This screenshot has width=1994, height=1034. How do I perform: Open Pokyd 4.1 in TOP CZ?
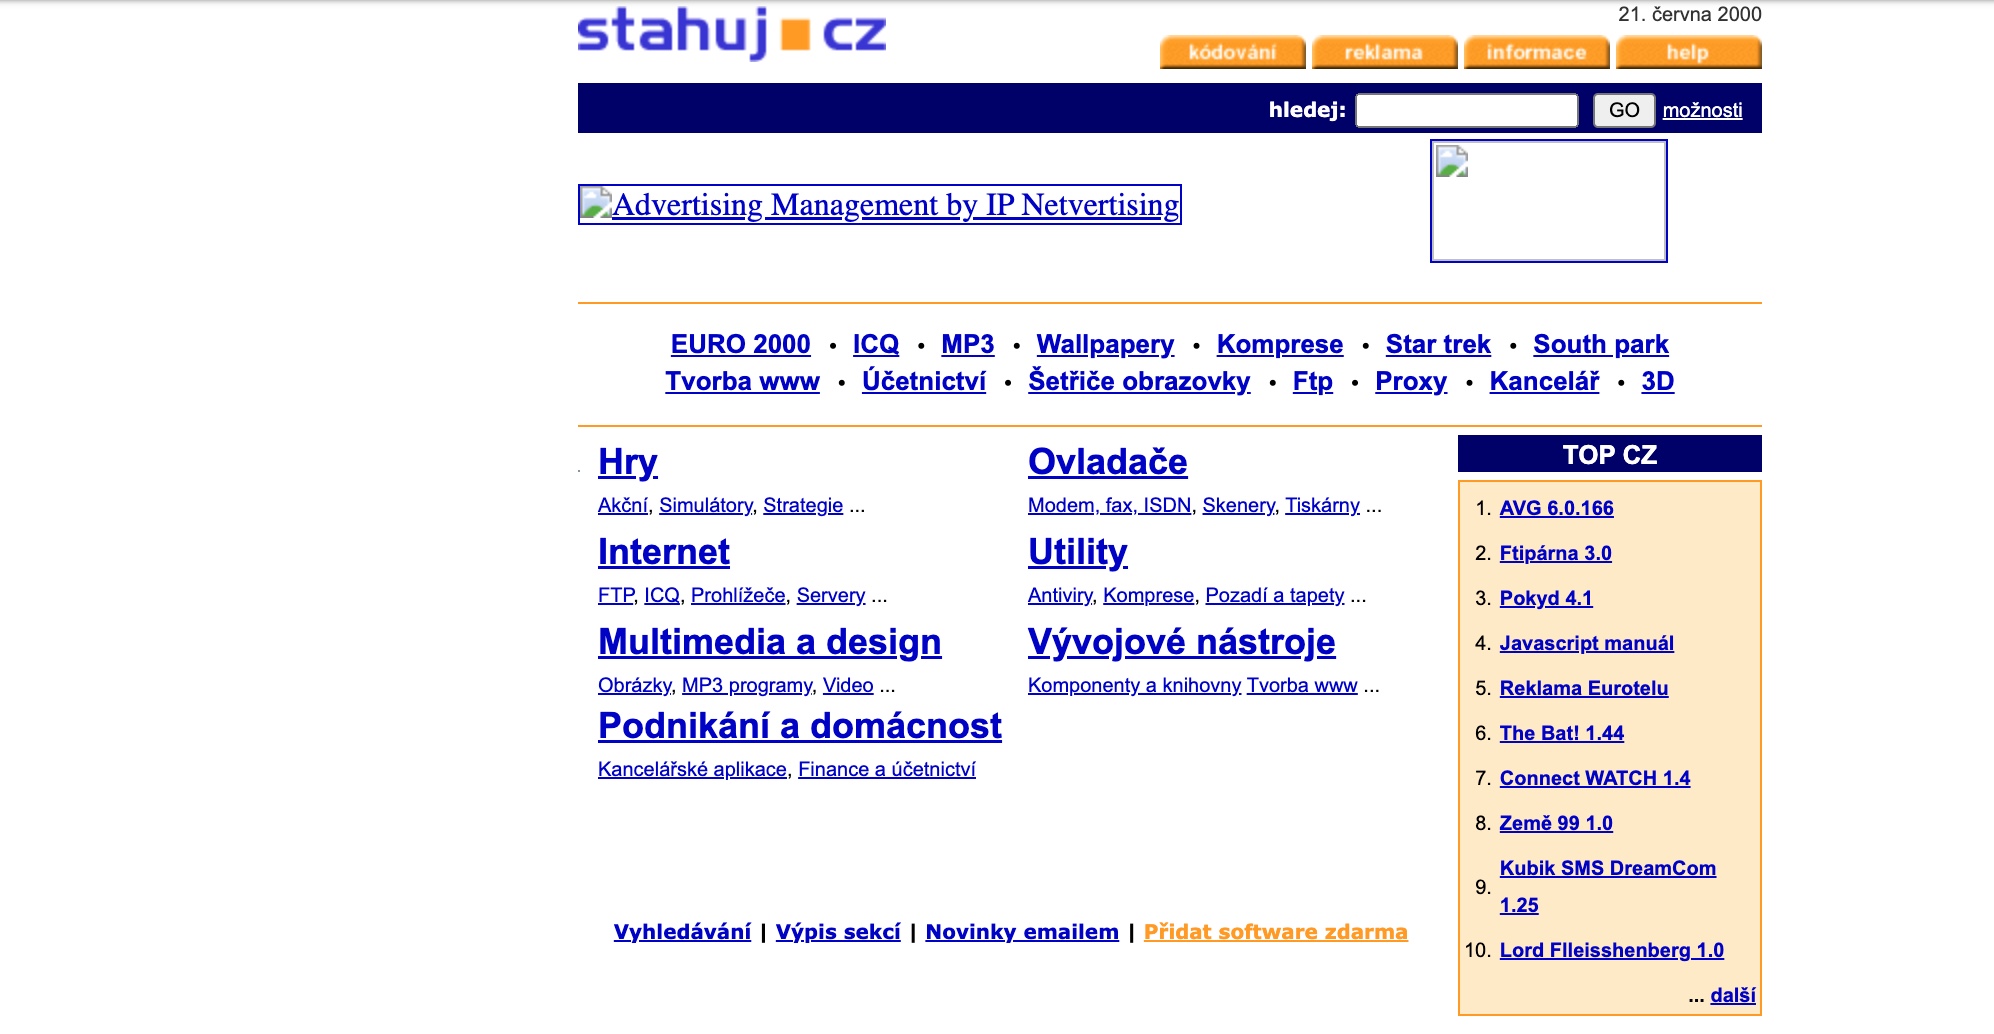tap(1546, 598)
